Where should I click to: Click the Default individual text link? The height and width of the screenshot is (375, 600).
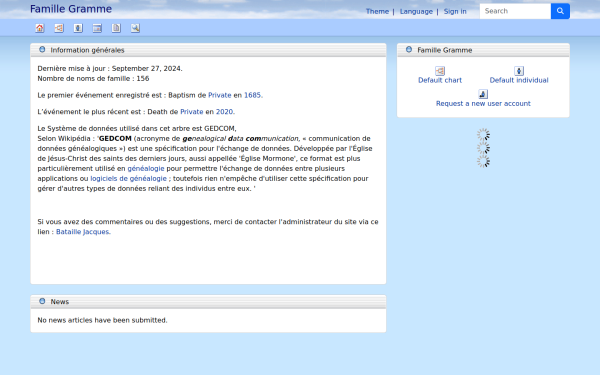(519, 80)
